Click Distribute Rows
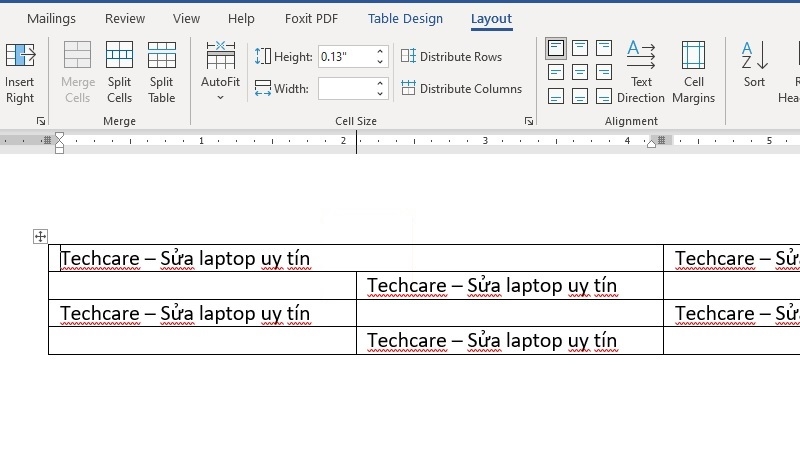 [452, 57]
